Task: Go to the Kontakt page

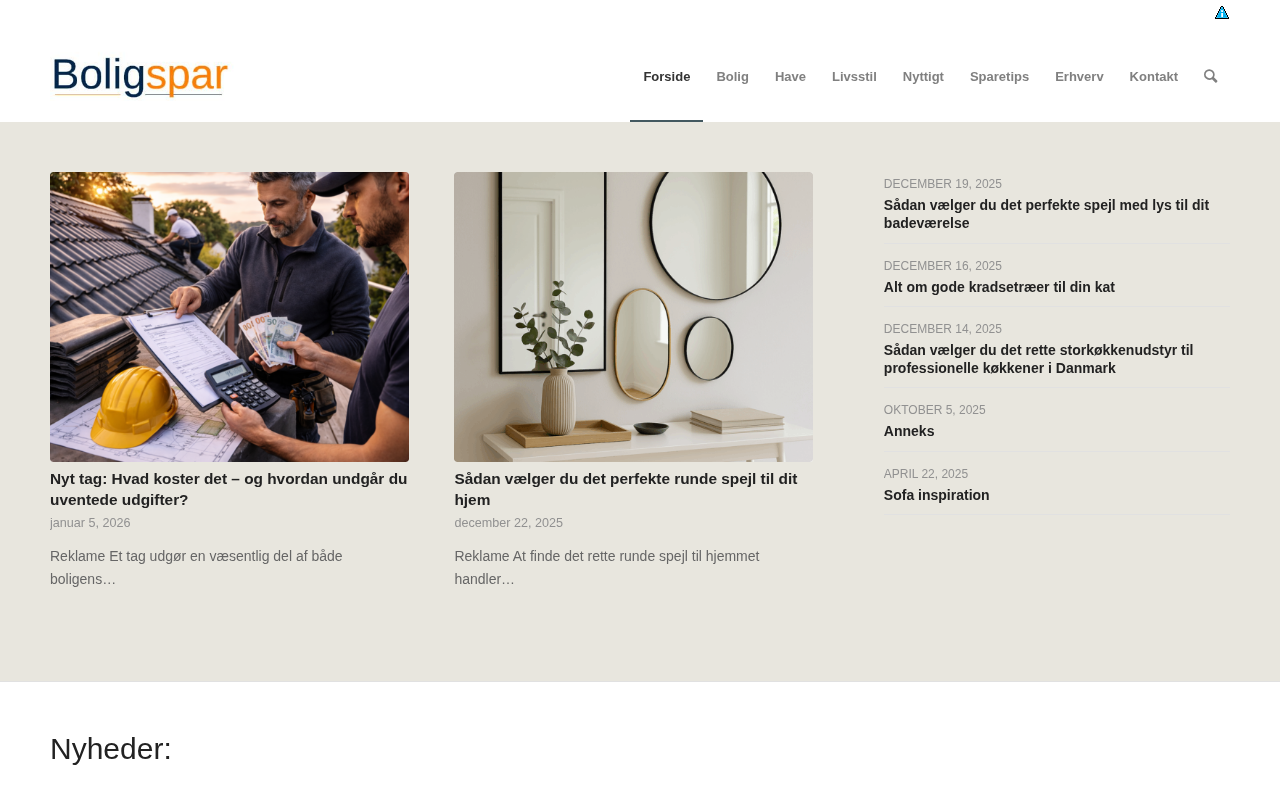Action: [x=1153, y=77]
